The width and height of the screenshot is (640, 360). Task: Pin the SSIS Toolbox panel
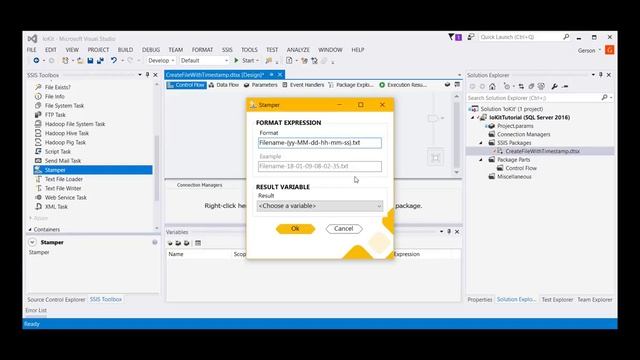coord(147,75)
